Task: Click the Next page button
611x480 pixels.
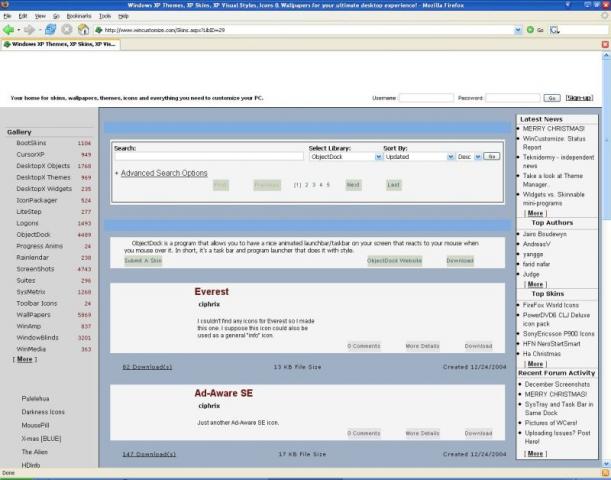Action: click(x=353, y=185)
